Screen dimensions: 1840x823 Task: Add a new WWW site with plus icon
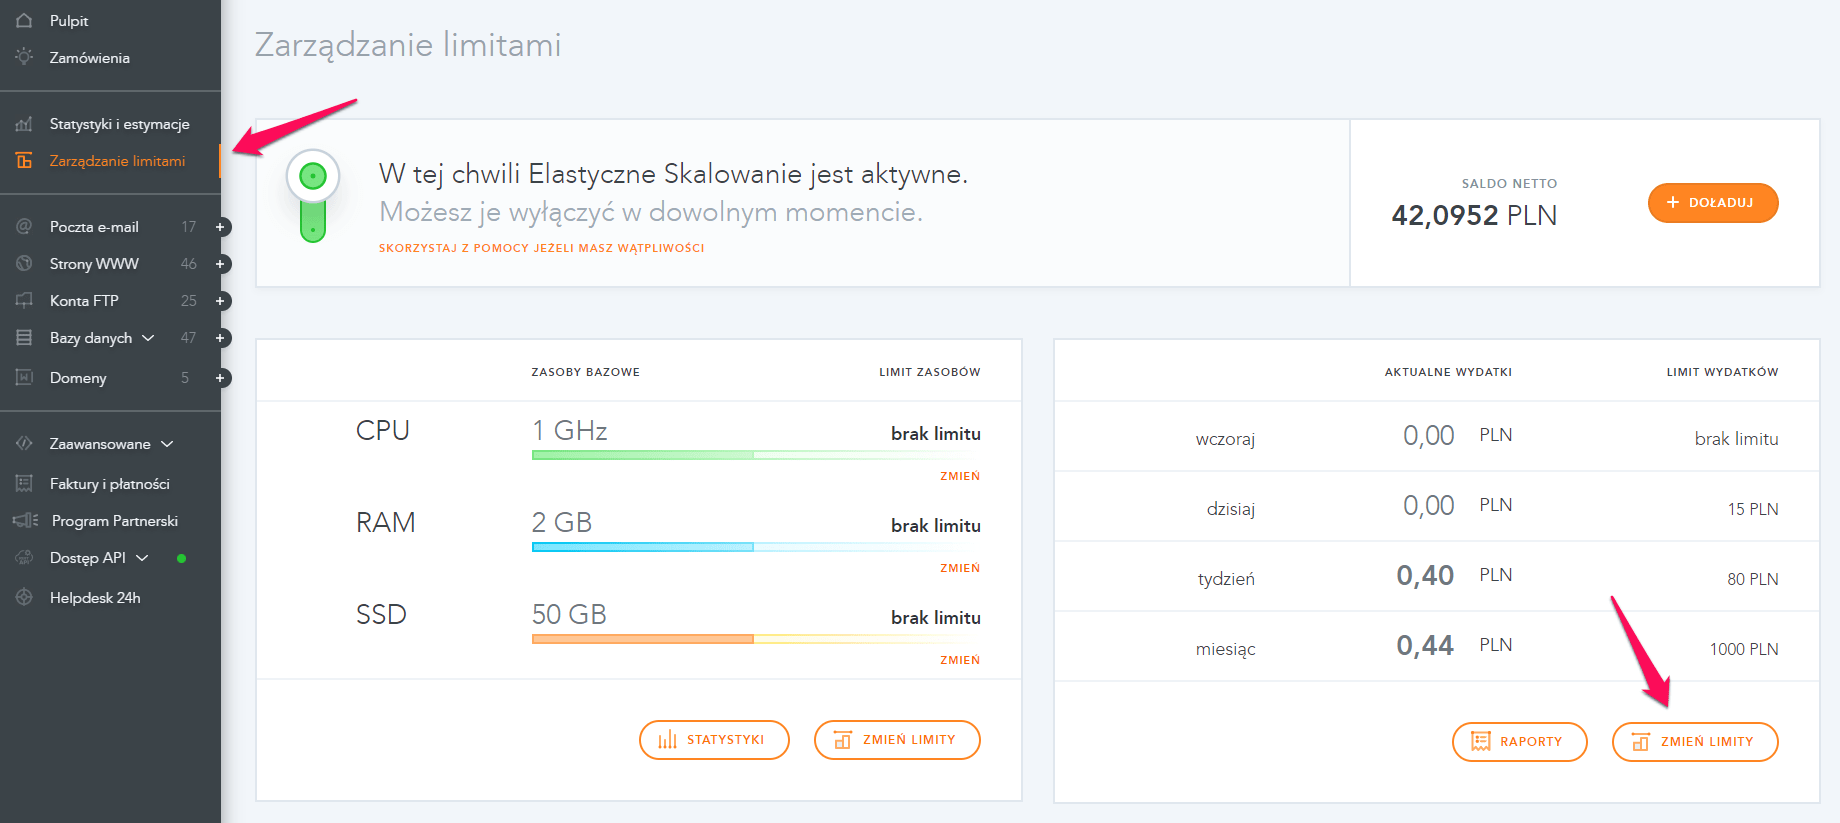click(221, 264)
